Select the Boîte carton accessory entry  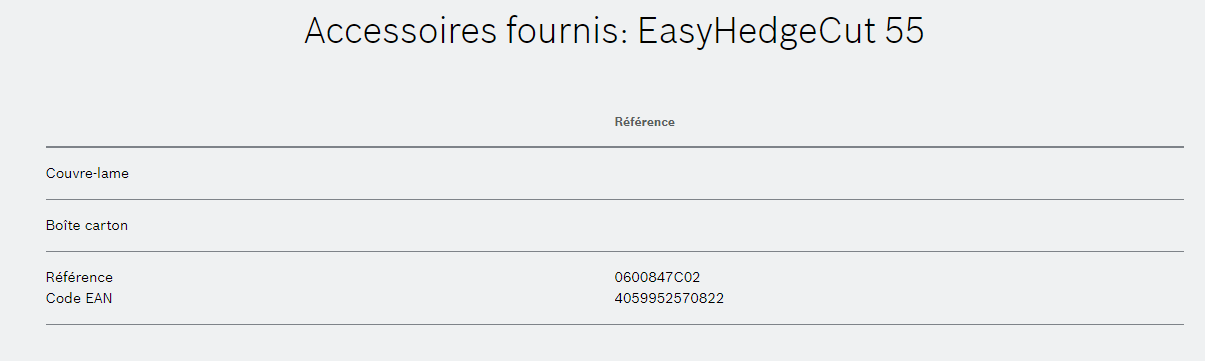tap(87, 226)
